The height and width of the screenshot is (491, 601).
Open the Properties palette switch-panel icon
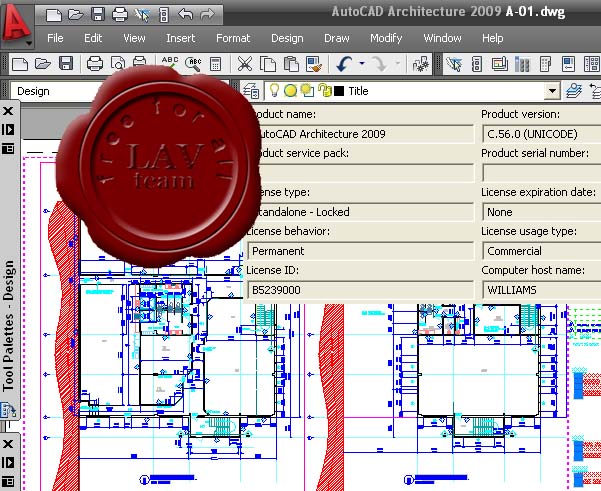(x=476, y=64)
